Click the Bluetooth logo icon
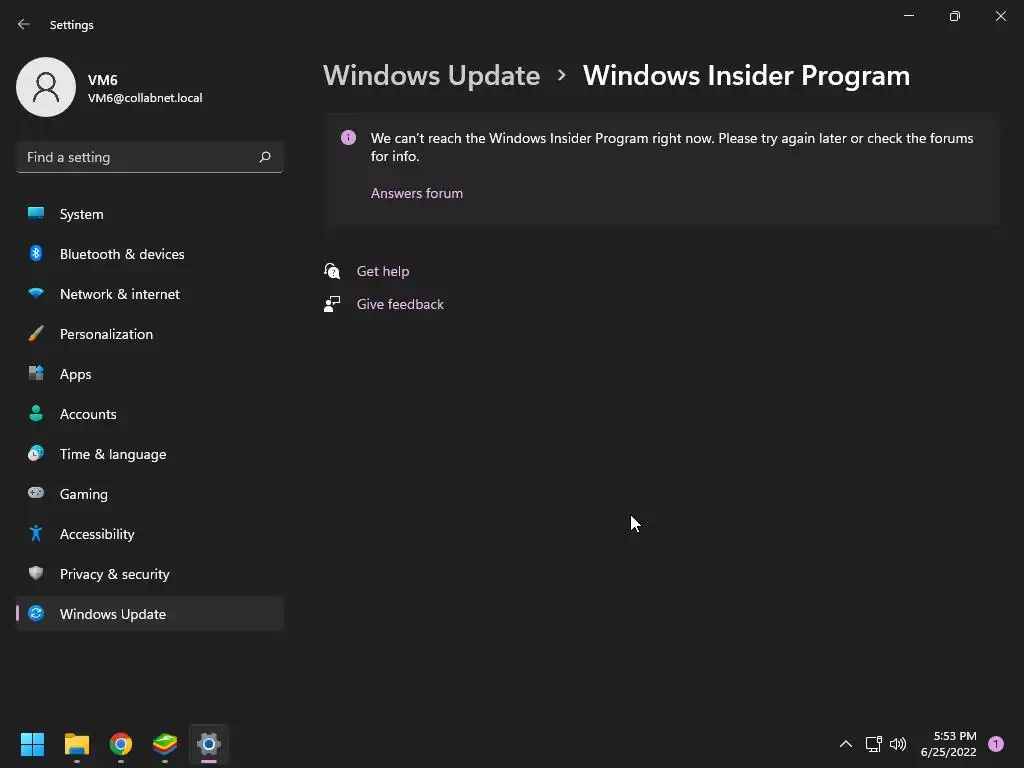This screenshot has height=768, width=1024. click(x=36, y=253)
